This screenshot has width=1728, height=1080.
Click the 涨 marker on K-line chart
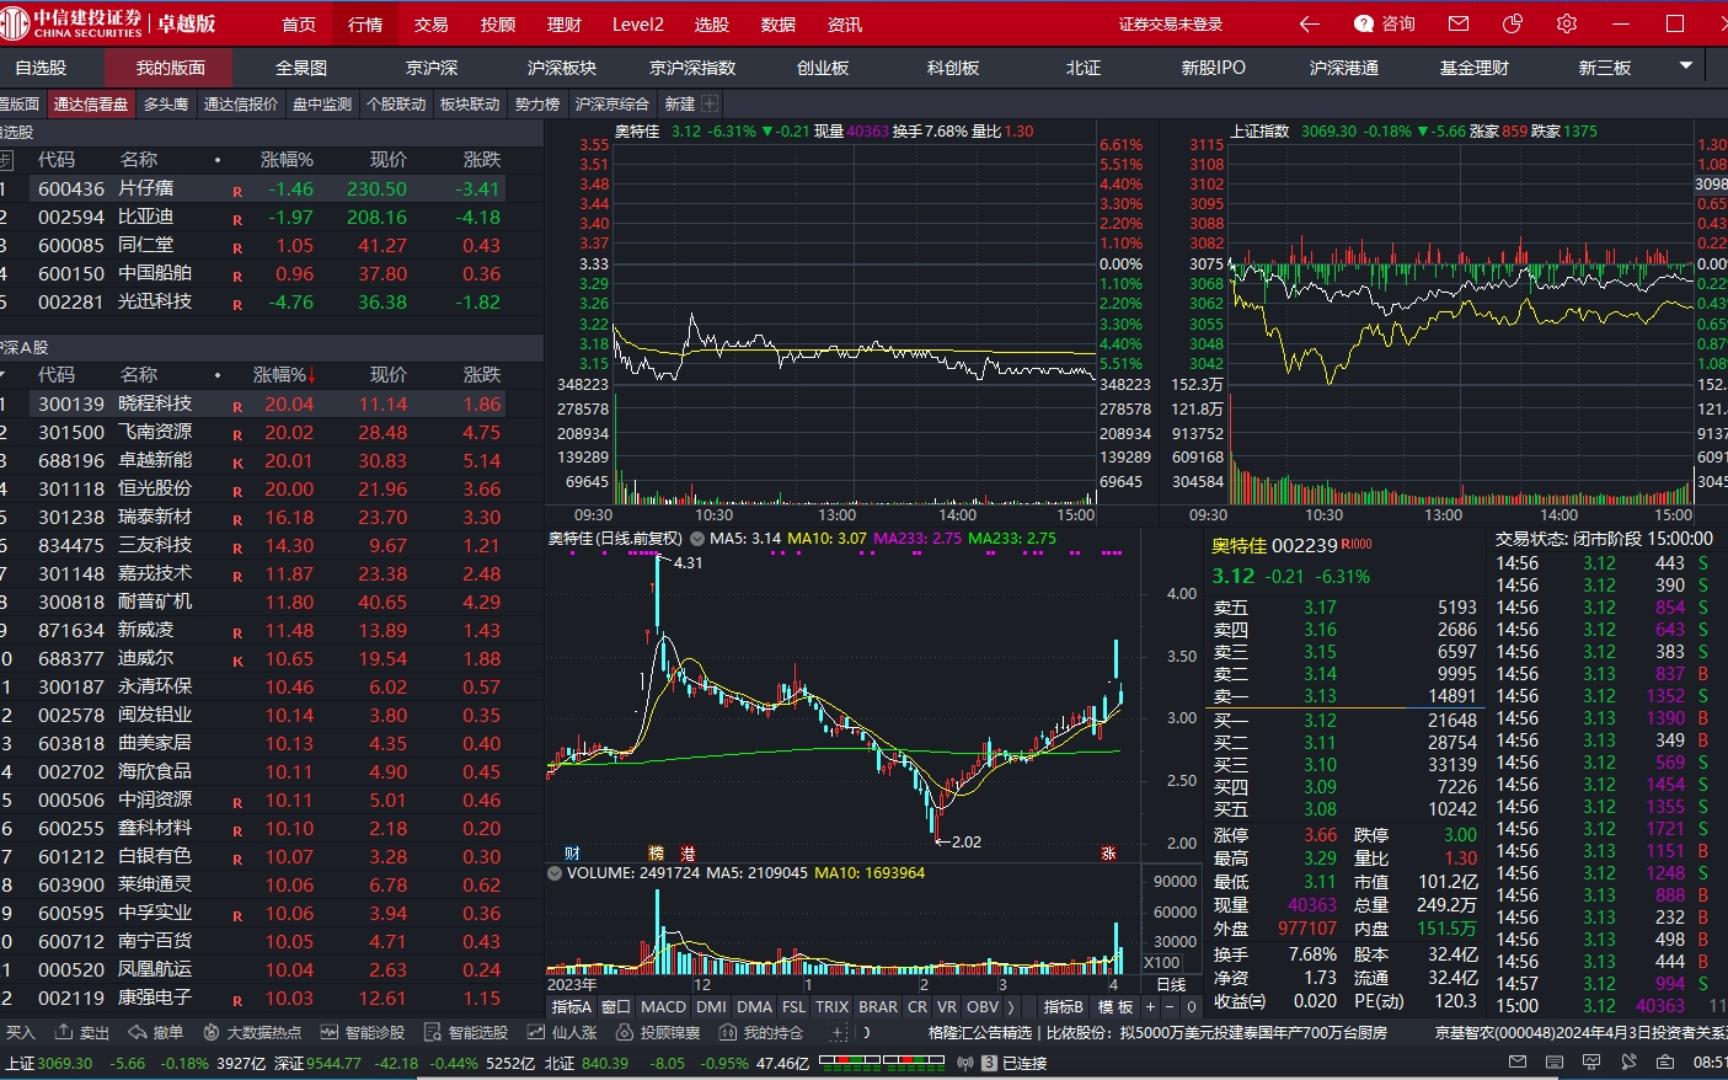coord(1108,853)
